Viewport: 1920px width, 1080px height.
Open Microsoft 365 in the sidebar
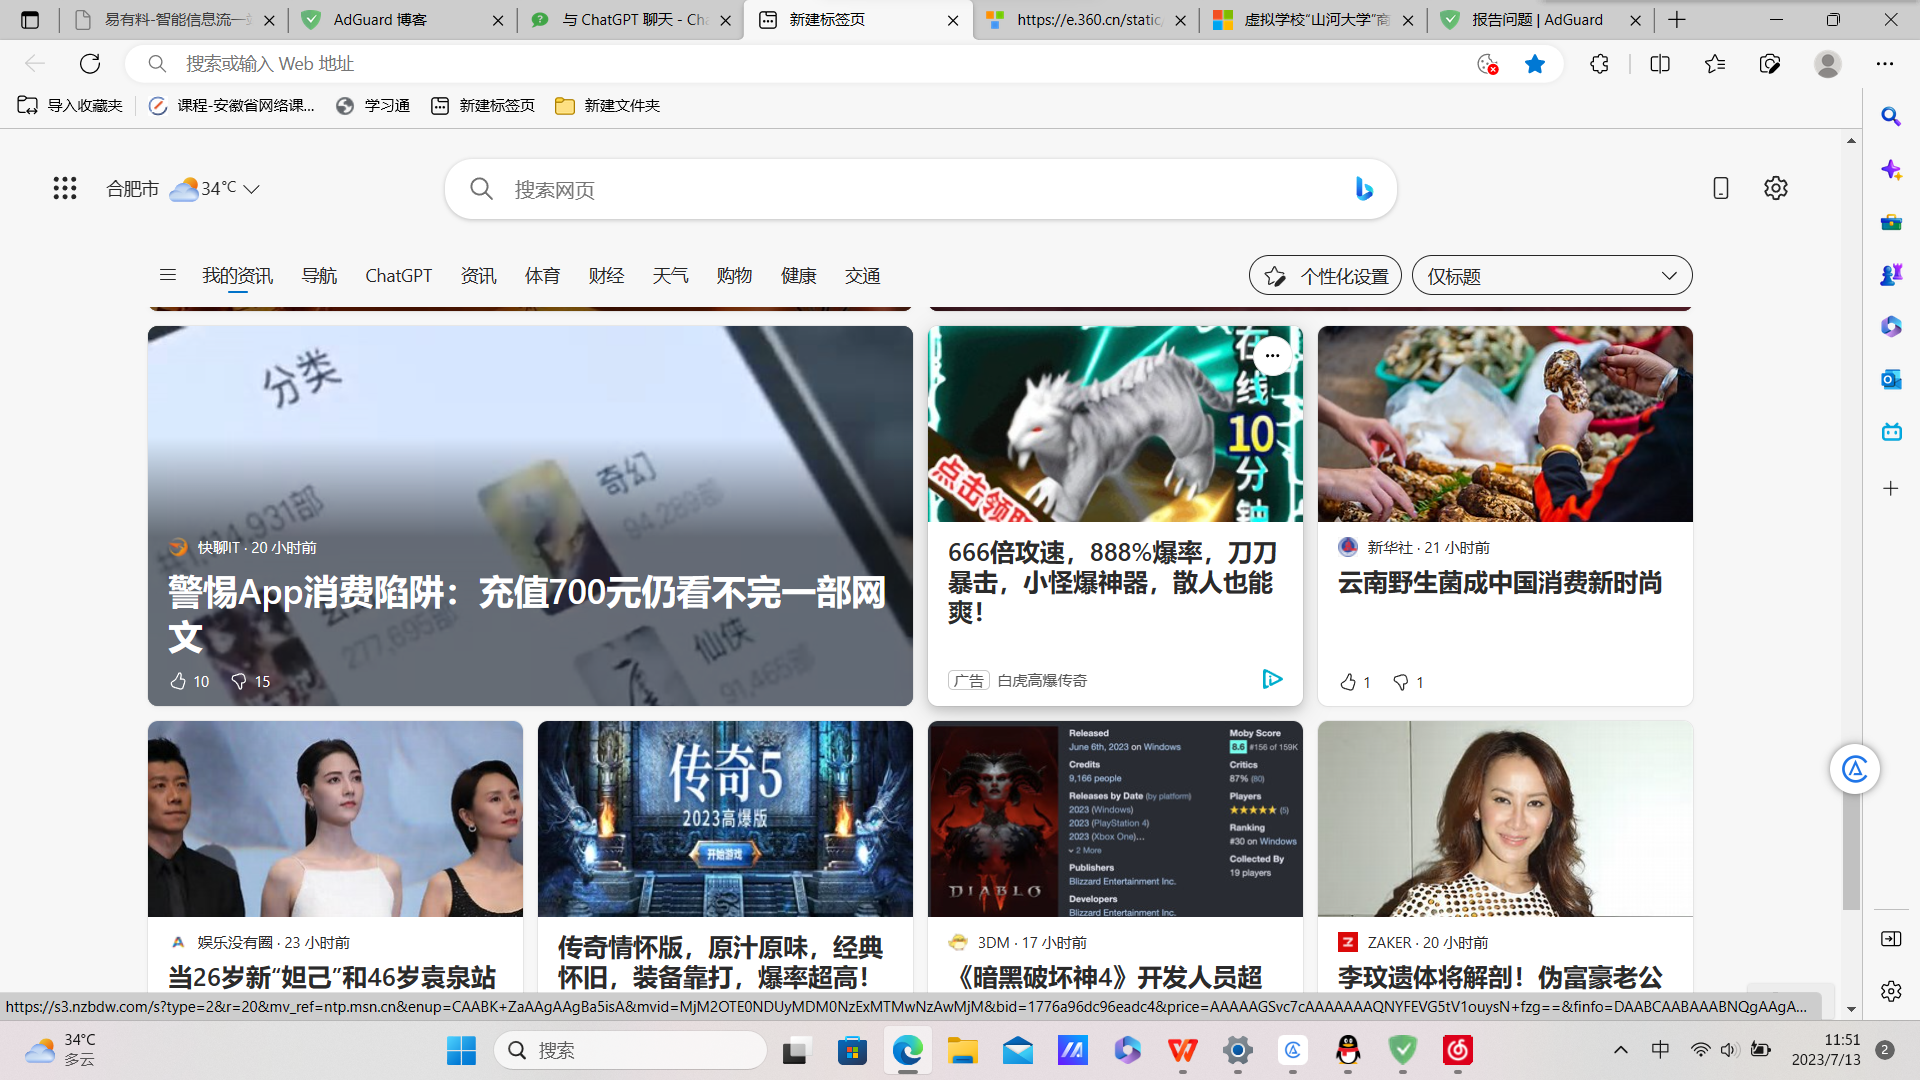coord(1891,326)
